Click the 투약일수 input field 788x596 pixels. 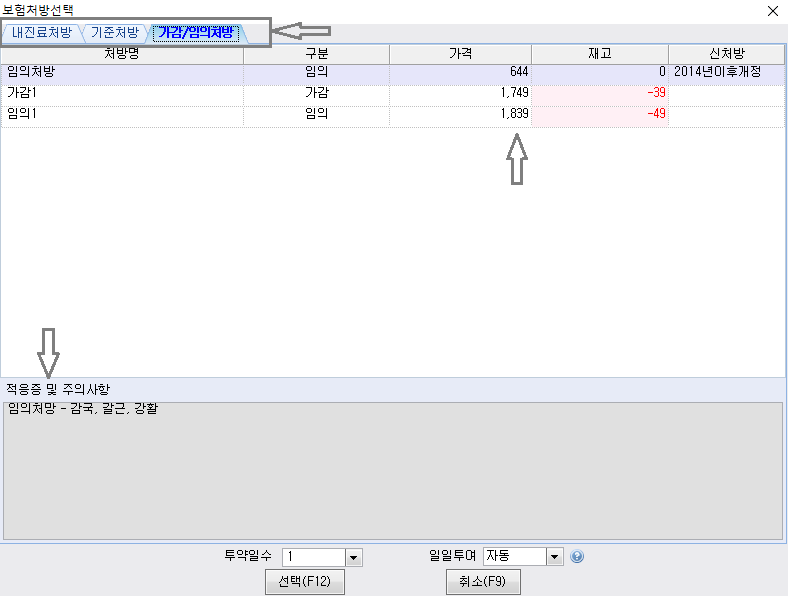(x=314, y=557)
